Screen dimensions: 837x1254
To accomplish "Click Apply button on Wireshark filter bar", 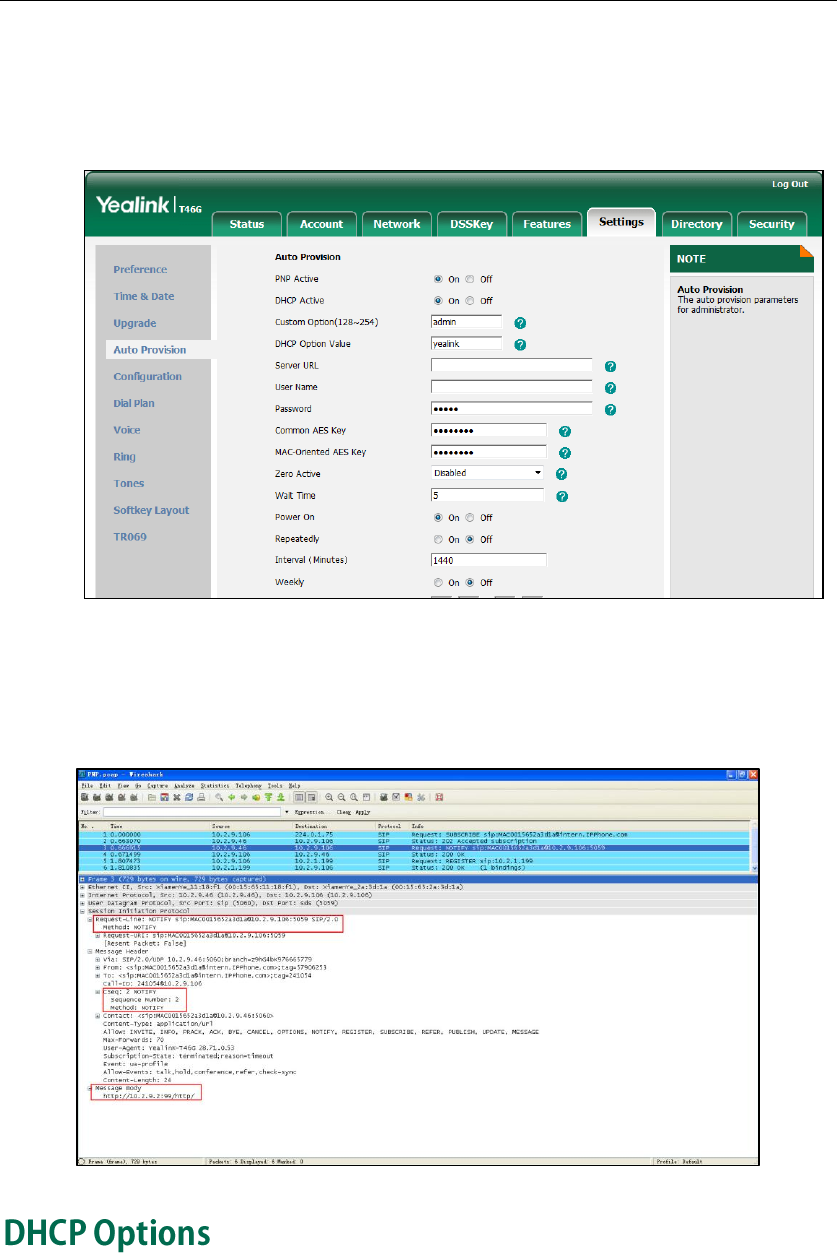I will (362, 812).
